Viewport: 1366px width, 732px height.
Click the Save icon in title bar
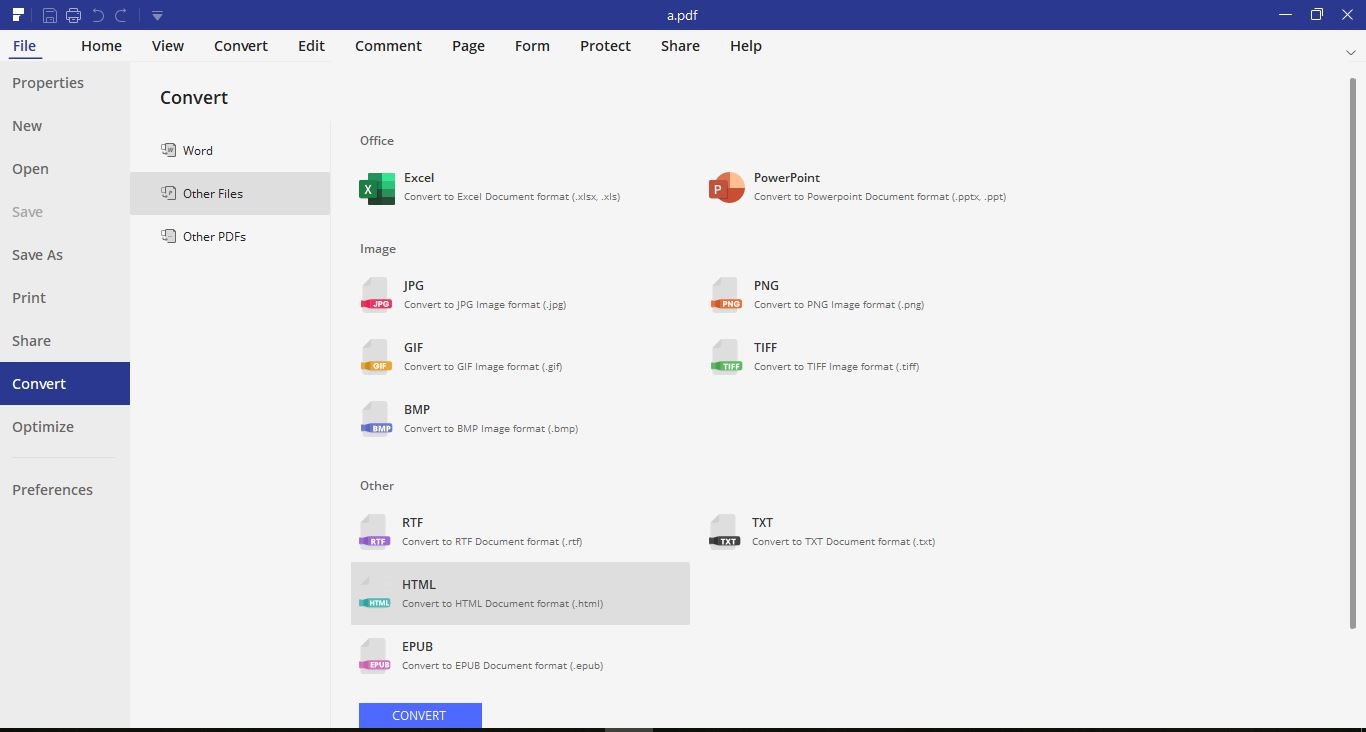click(x=49, y=15)
